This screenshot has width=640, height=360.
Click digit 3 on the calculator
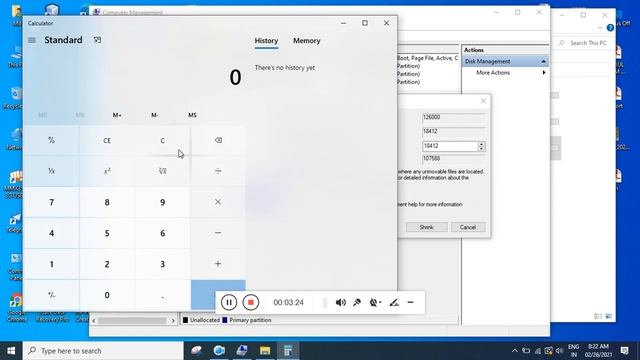[162, 264]
